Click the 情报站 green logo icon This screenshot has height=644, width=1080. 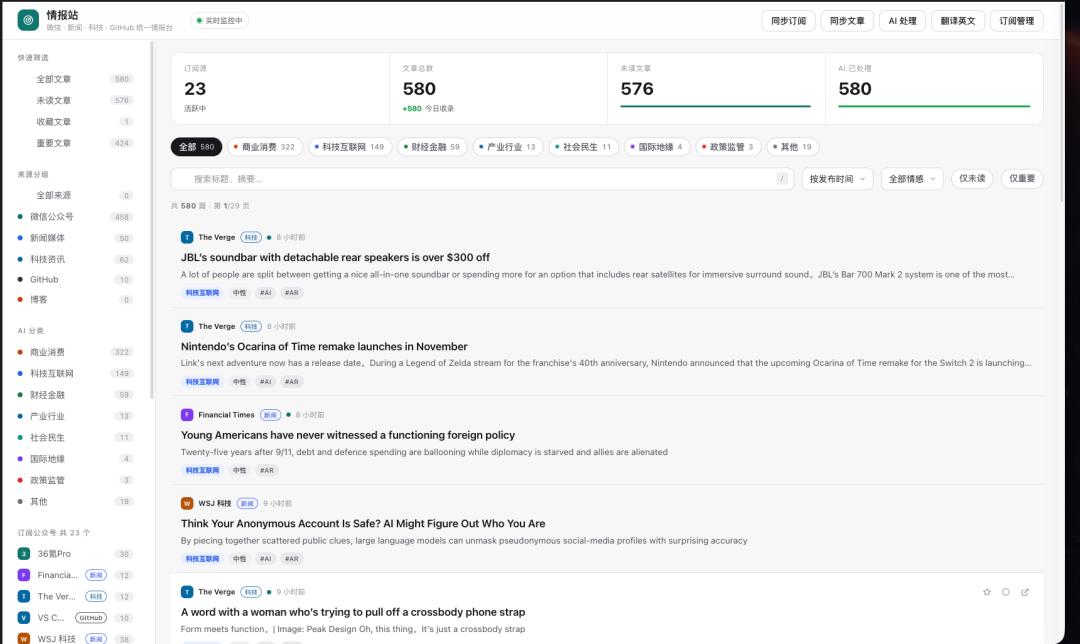pyautogui.click(x=28, y=20)
